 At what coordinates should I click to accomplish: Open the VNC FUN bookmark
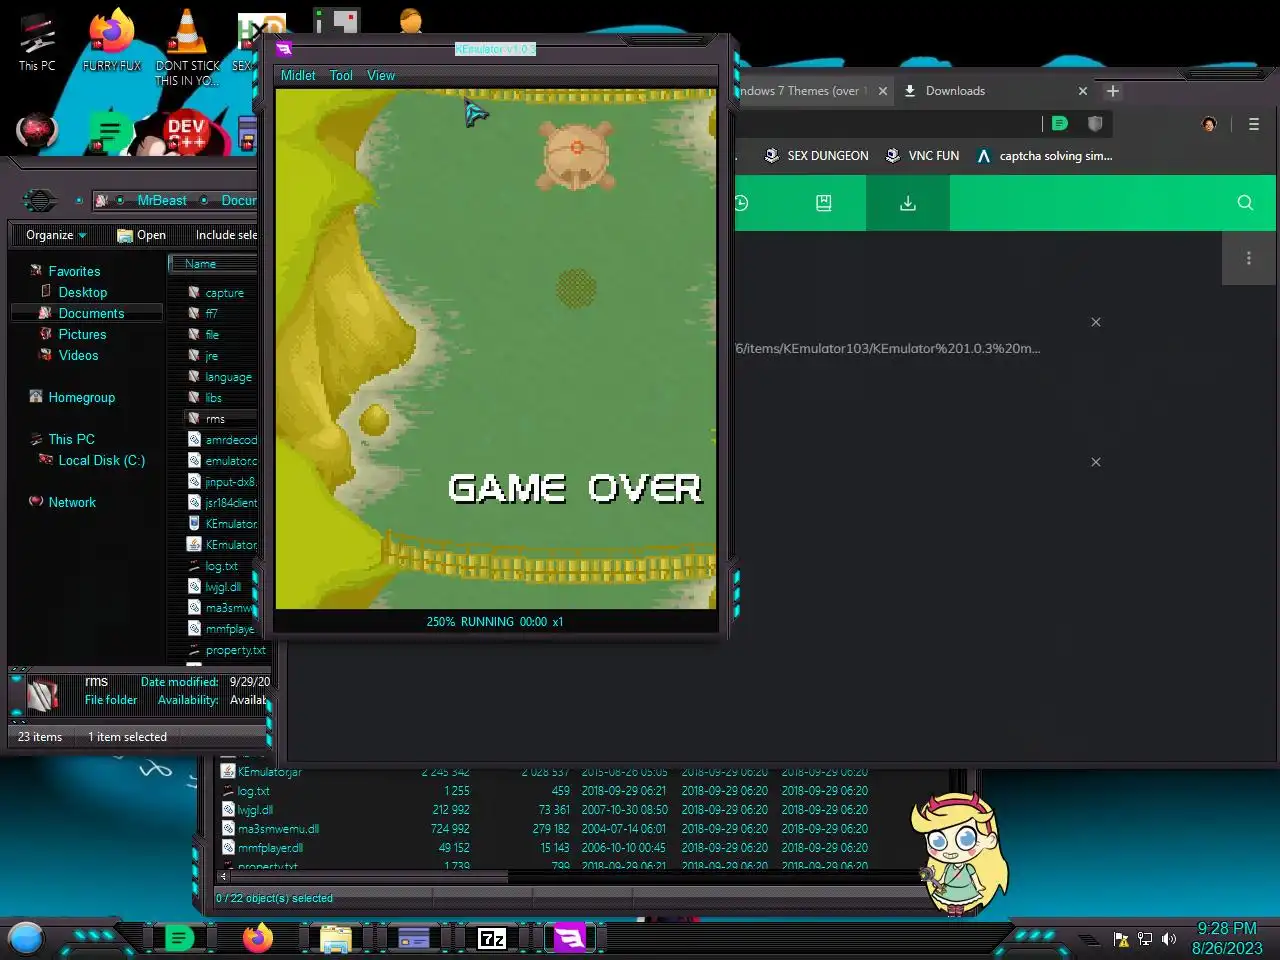pyautogui.click(x=922, y=156)
